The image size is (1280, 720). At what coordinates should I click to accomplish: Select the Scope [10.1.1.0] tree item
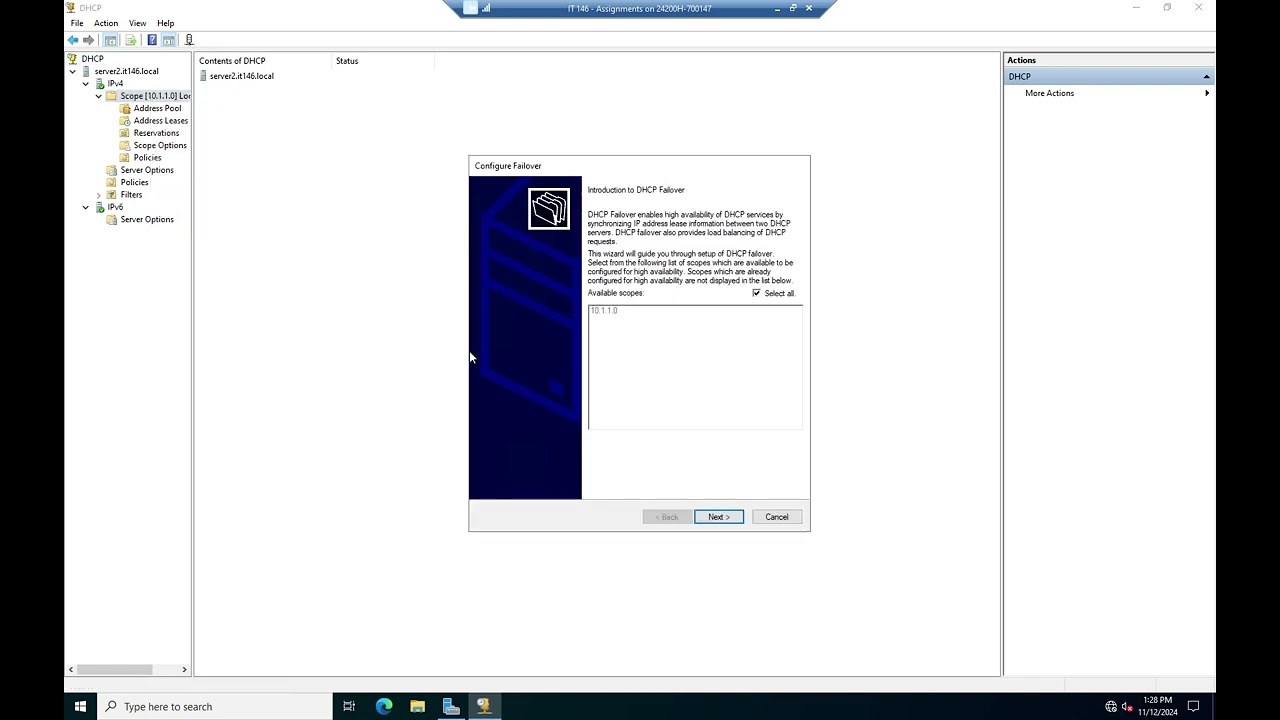[x=155, y=96]
